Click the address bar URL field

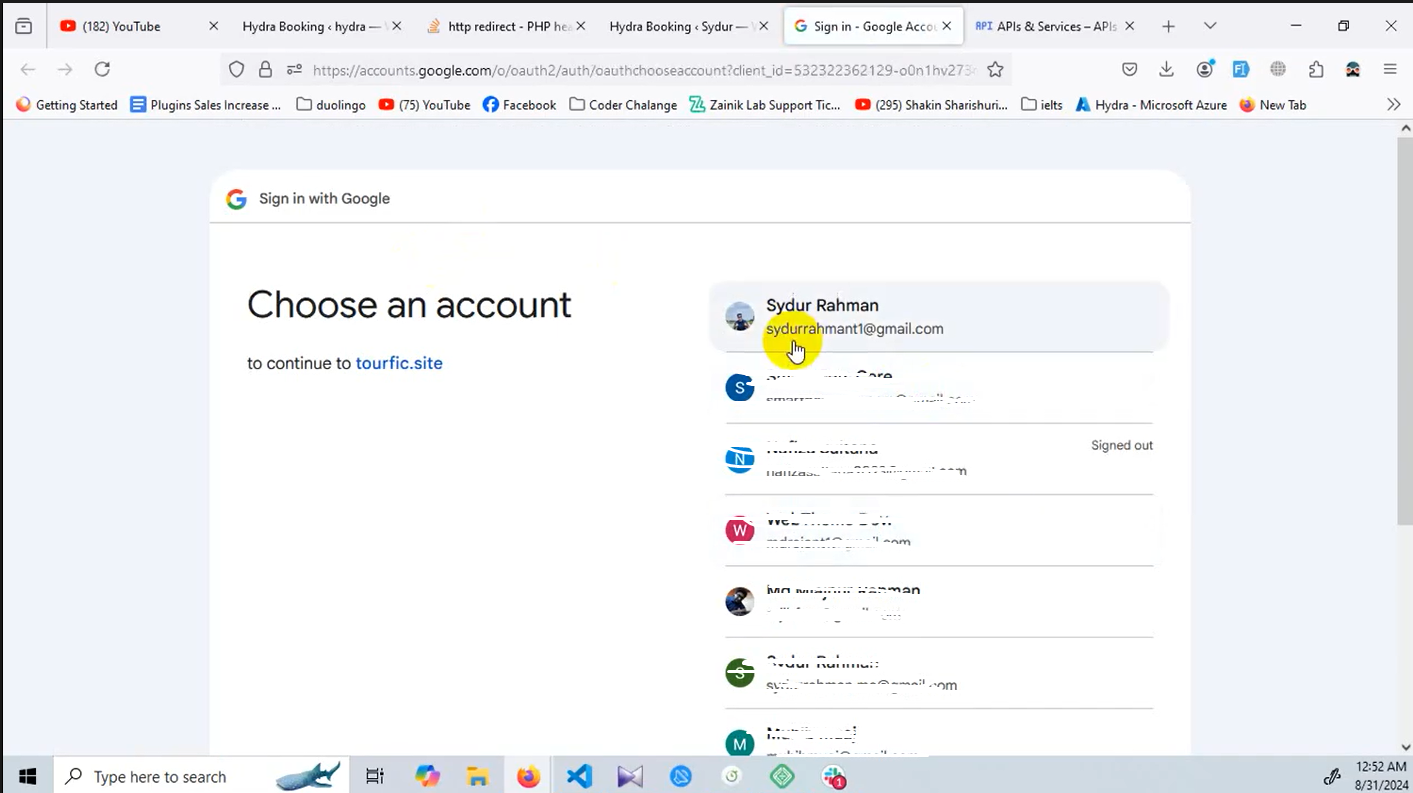pos(643,70)
